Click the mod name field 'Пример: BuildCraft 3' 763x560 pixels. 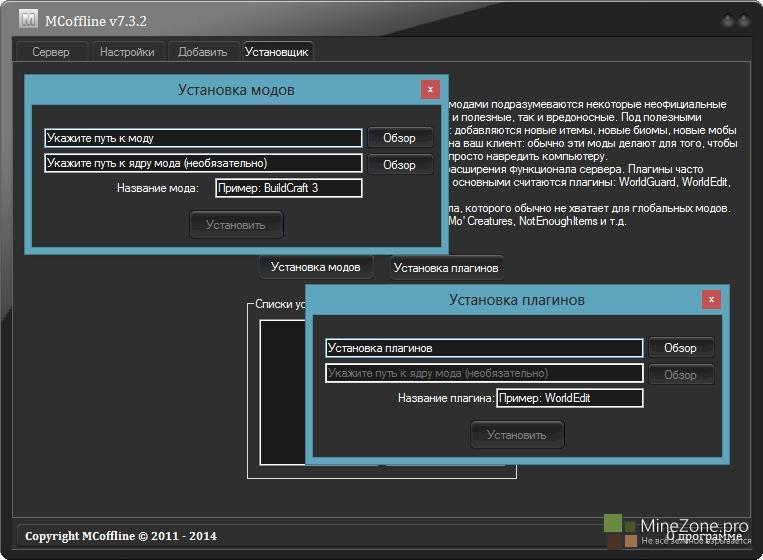(288, 188)
